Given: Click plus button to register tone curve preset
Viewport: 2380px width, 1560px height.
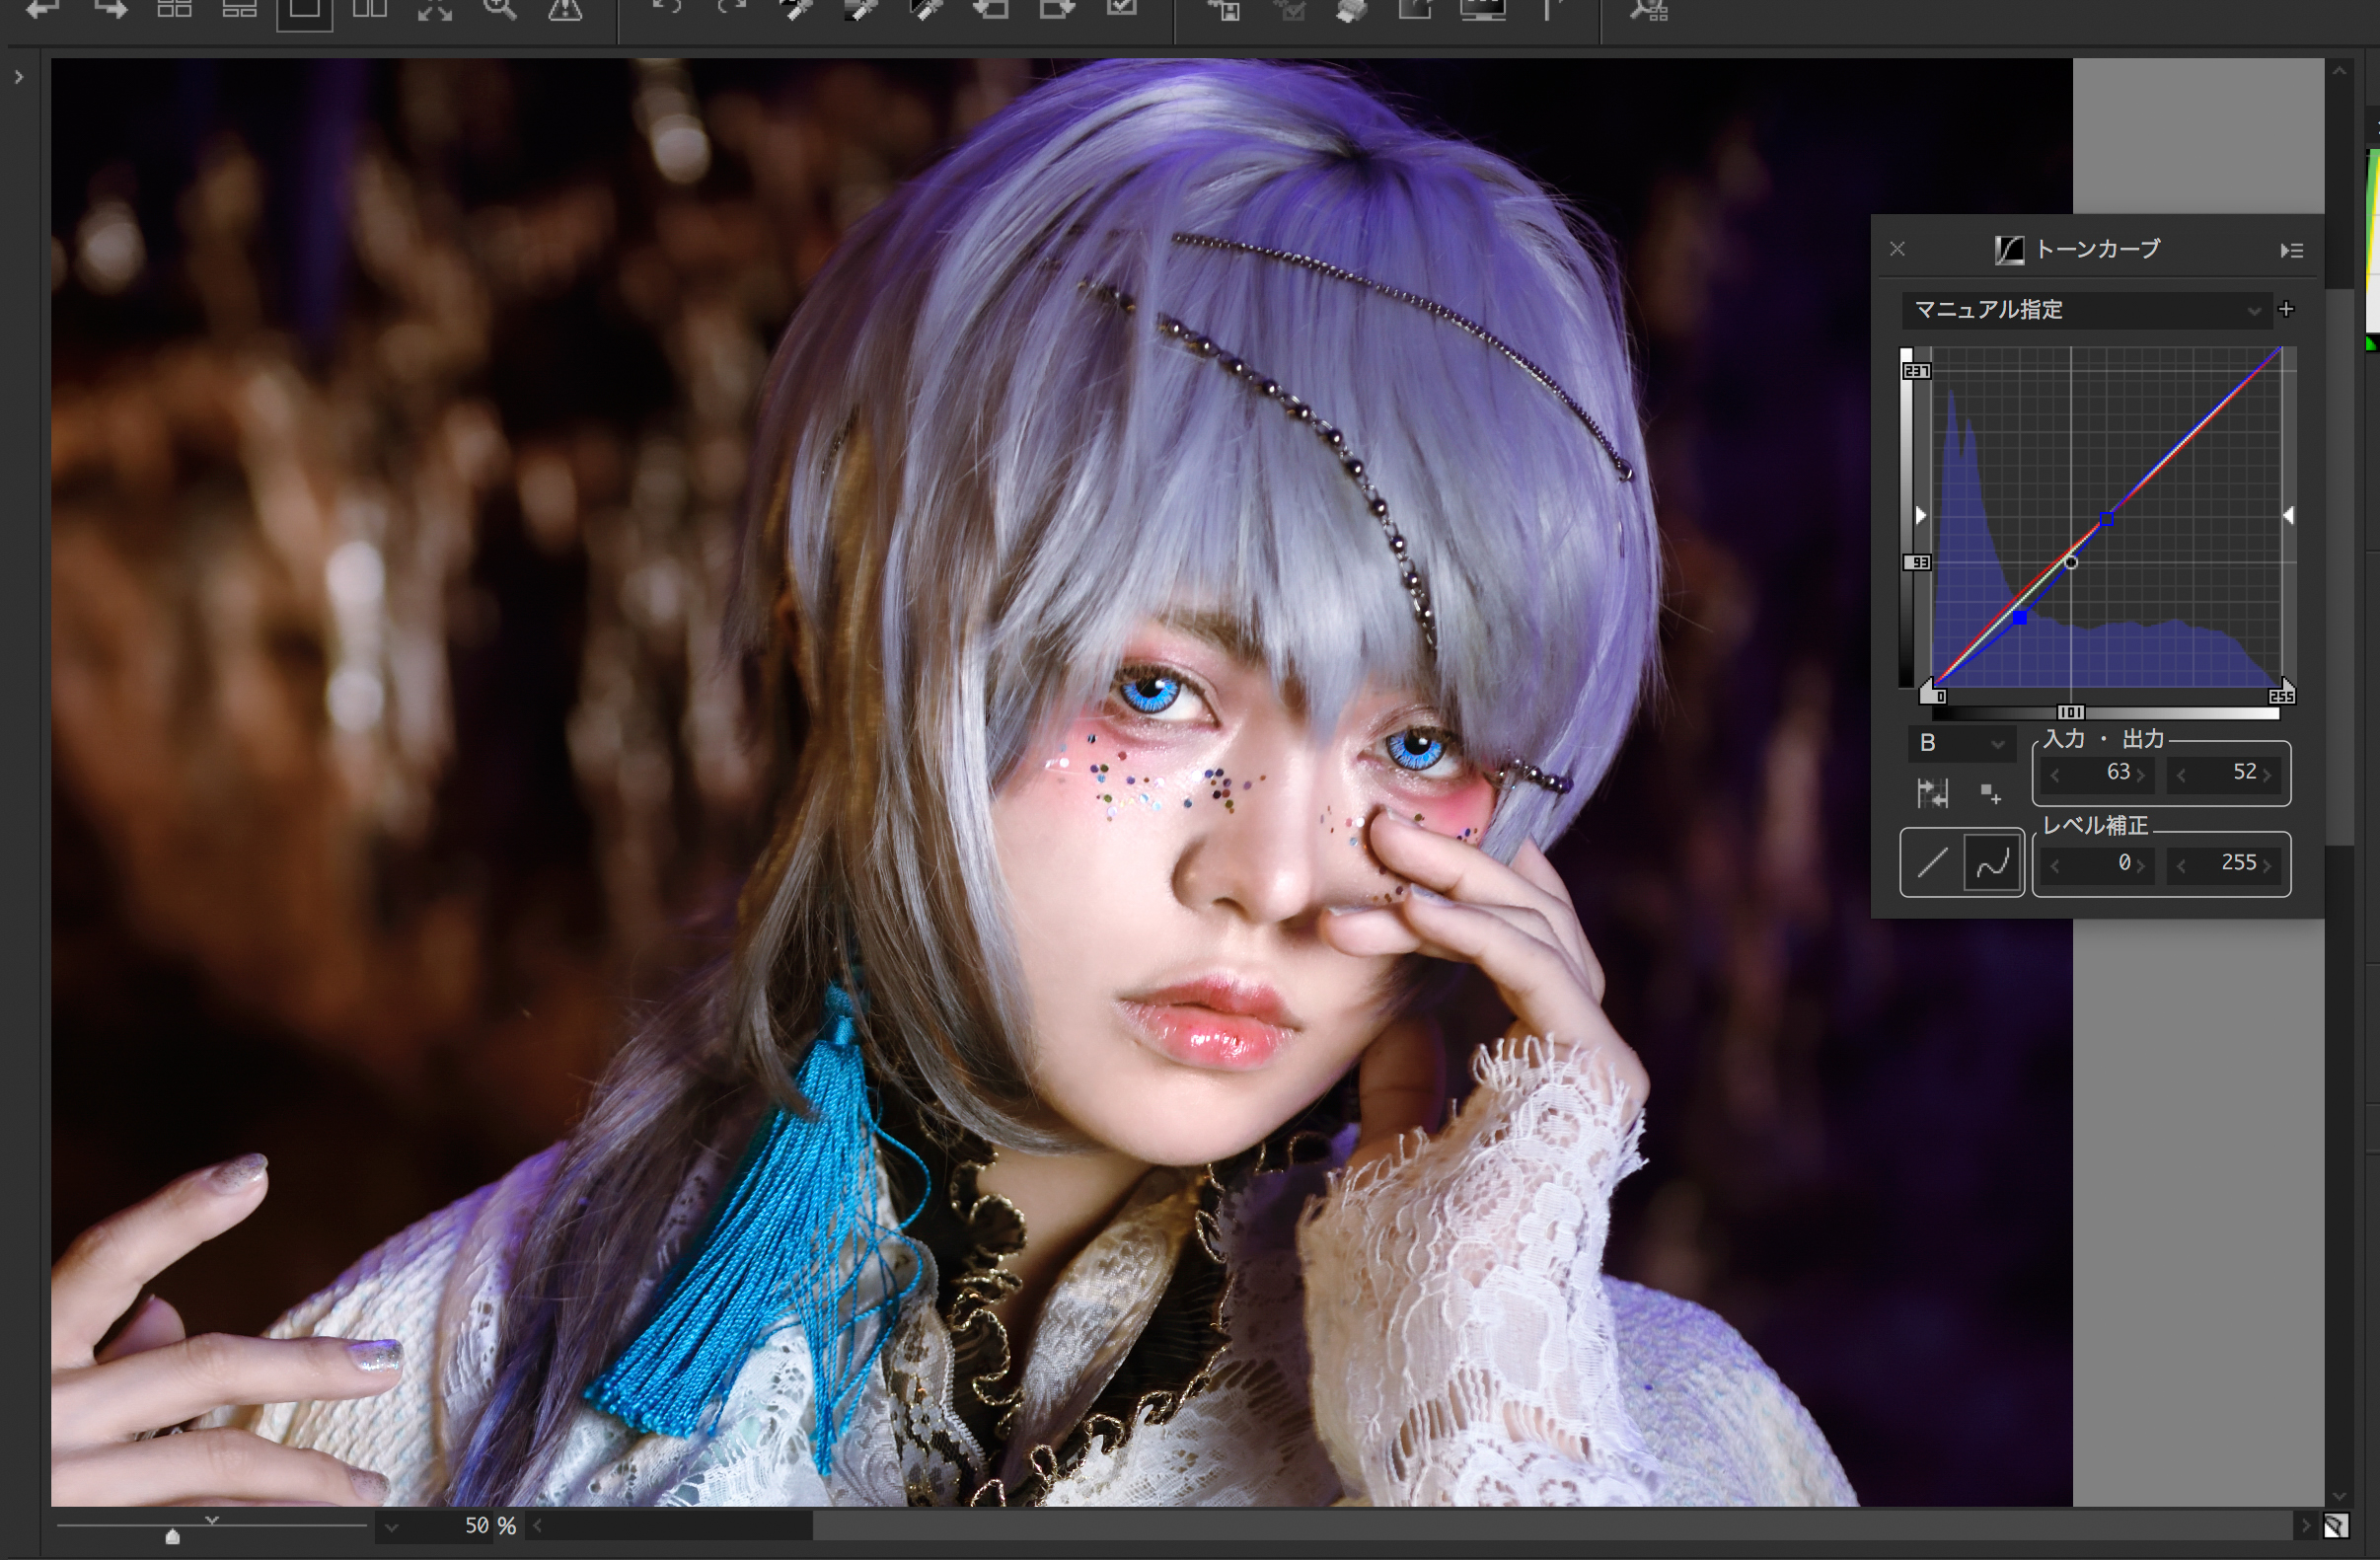Looking at the screenshot, I should point(2287,309).
